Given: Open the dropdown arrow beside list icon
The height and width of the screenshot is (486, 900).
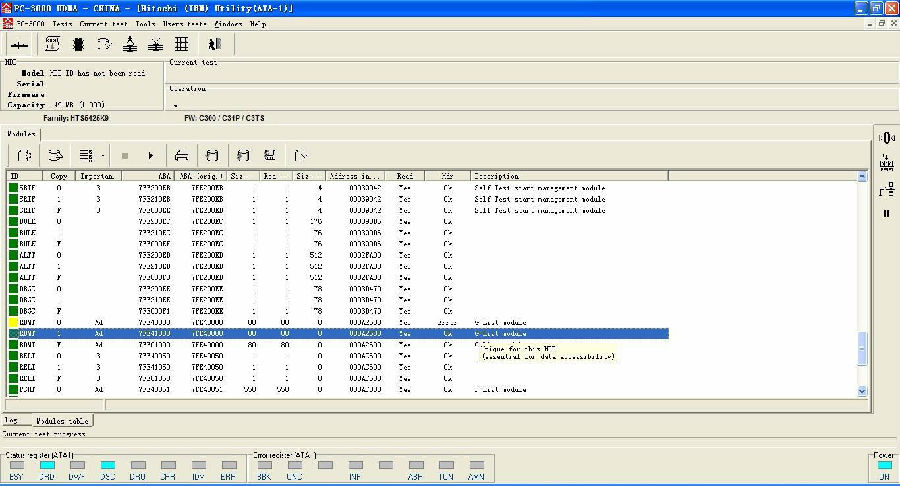Looking at the screenshot, I should (103, 155).
